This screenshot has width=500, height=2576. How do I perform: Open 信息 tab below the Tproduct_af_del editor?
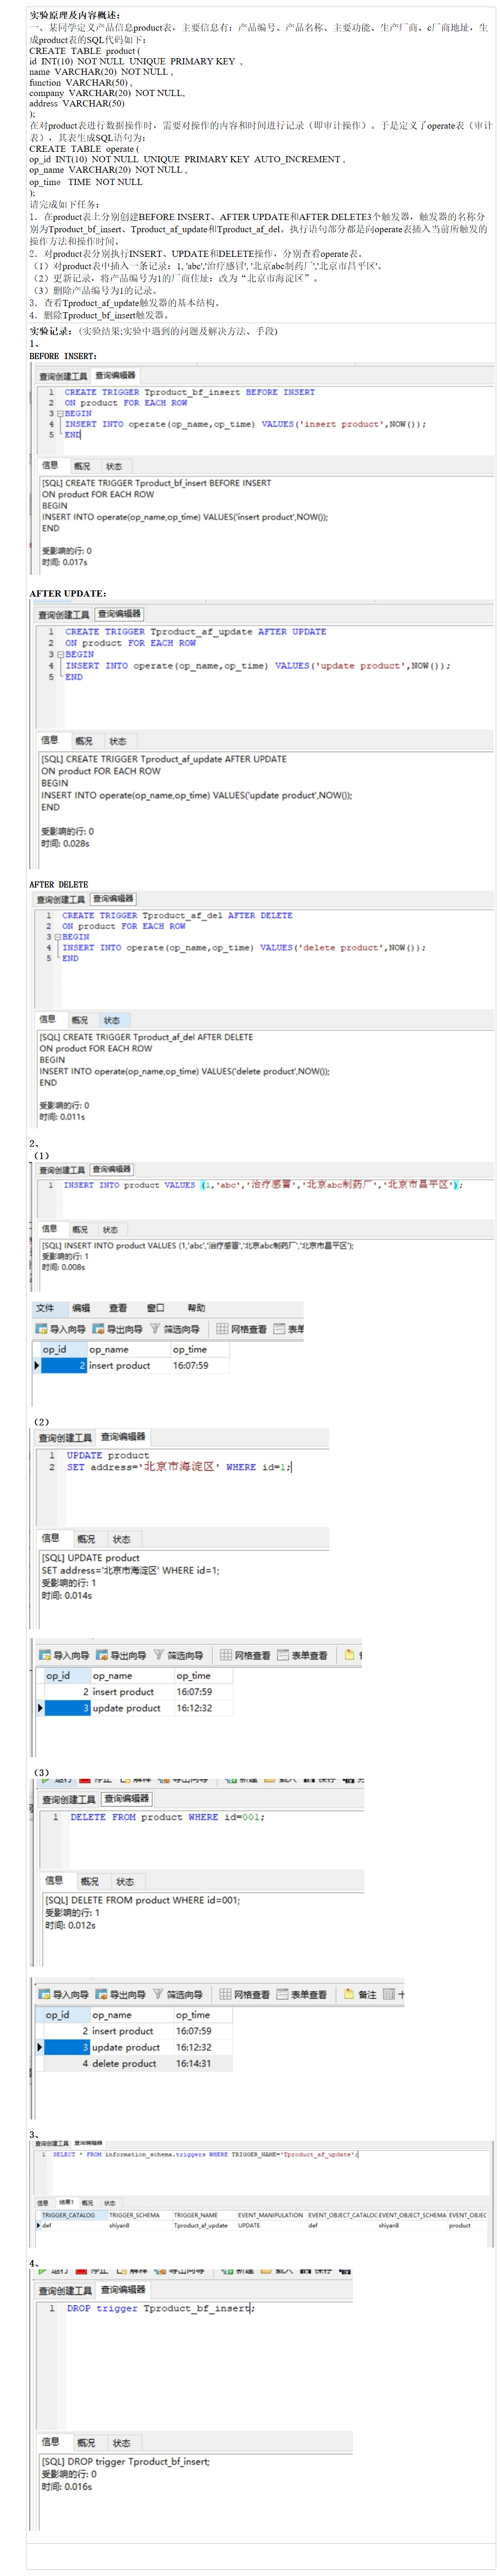(47, 1019)
